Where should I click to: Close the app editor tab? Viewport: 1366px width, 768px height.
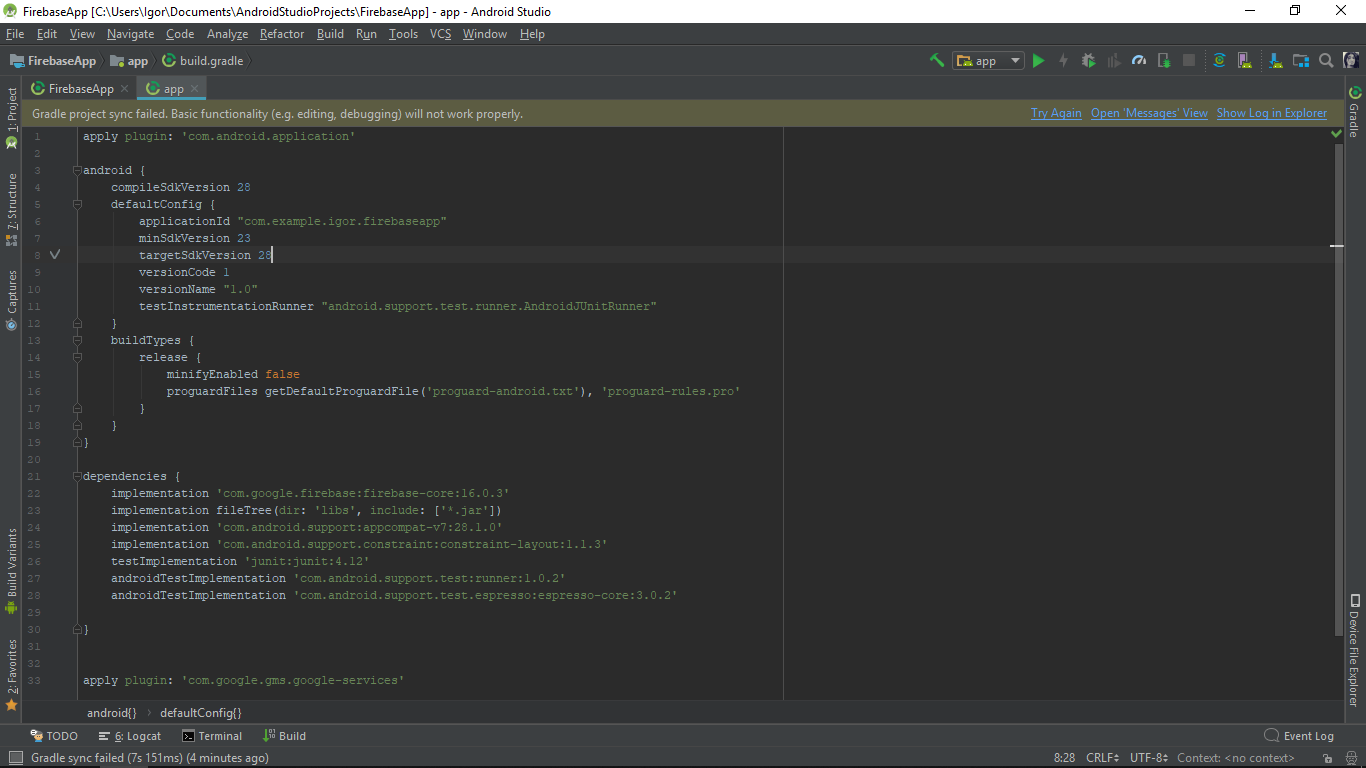195,89
